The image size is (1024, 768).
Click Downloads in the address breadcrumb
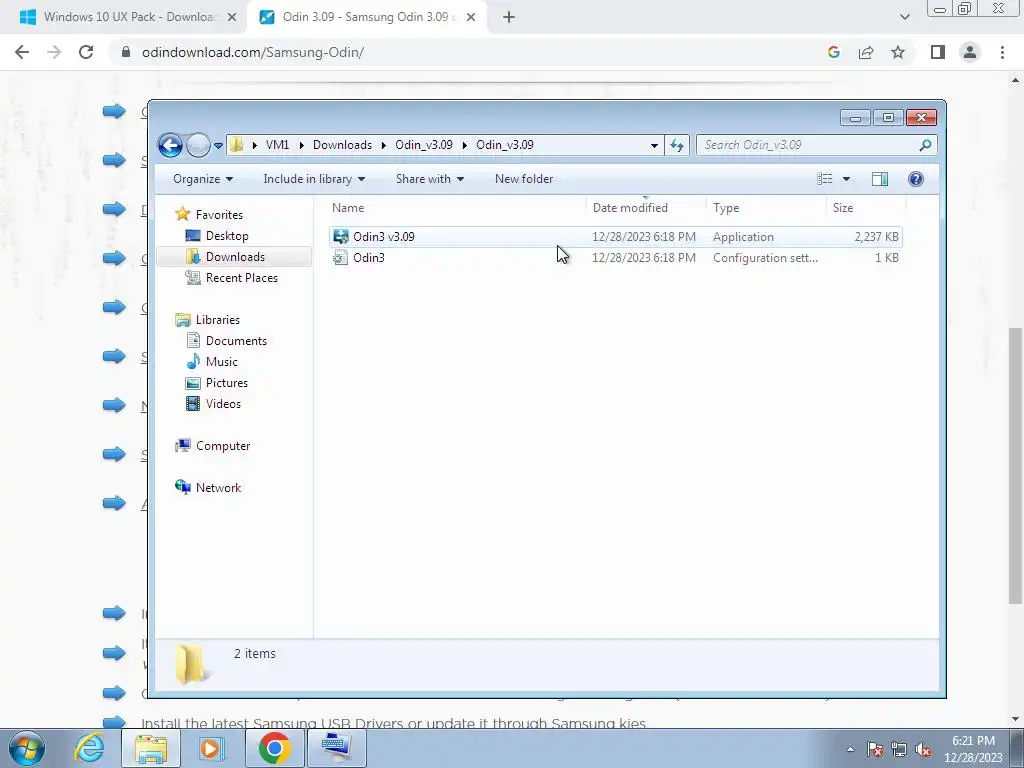342,145
